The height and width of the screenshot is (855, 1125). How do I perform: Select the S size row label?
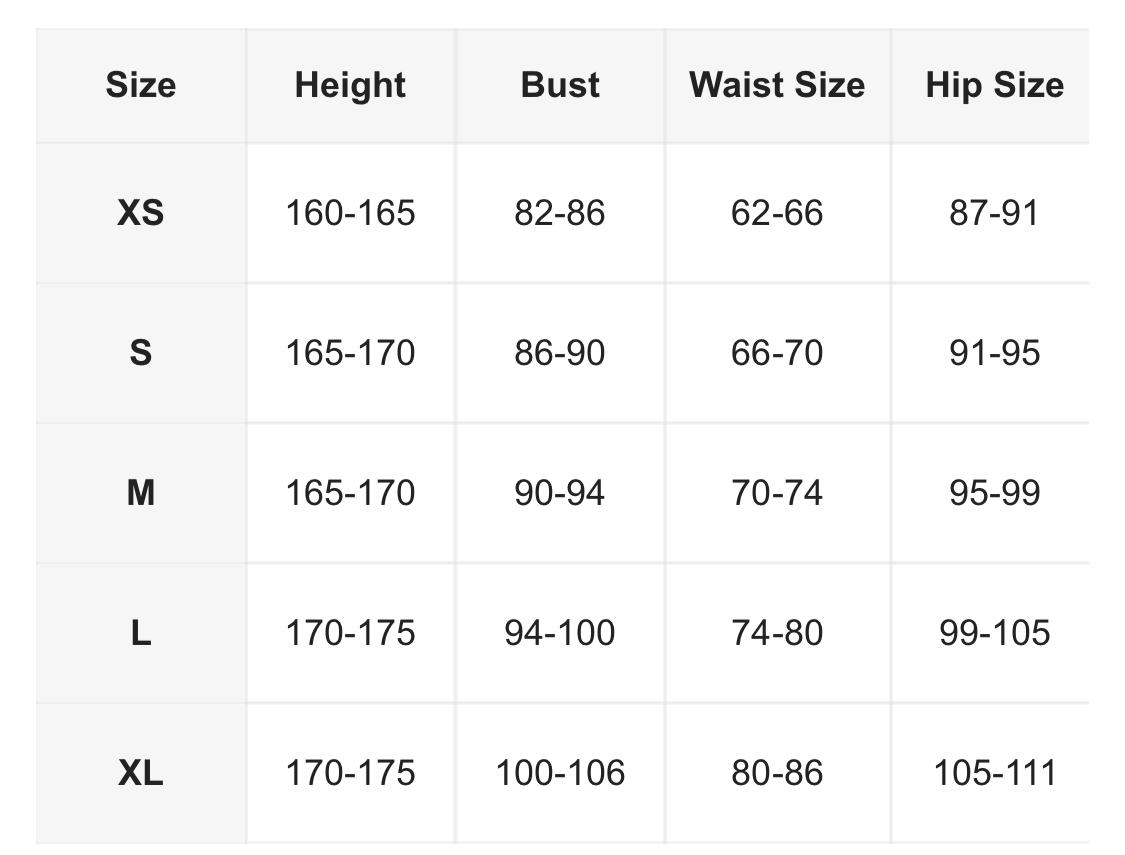coord(141,353)
